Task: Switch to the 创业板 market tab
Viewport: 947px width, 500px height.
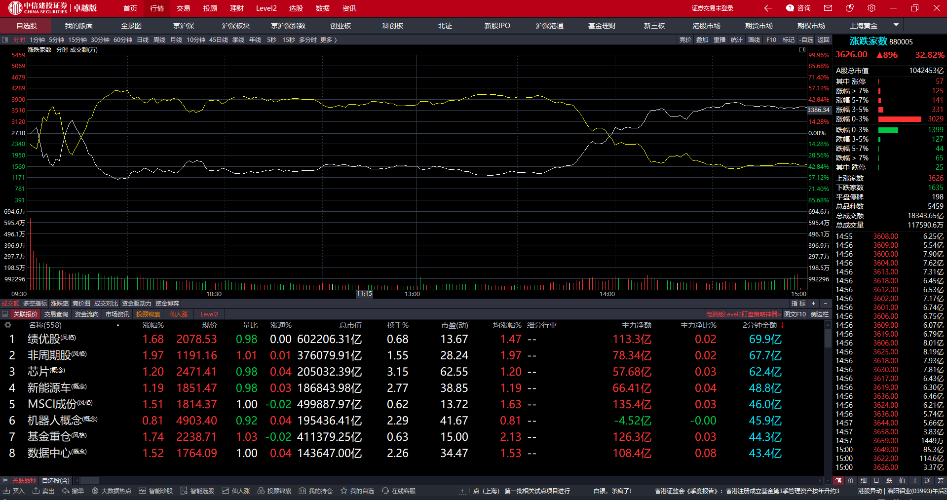Action: point(341,24)
